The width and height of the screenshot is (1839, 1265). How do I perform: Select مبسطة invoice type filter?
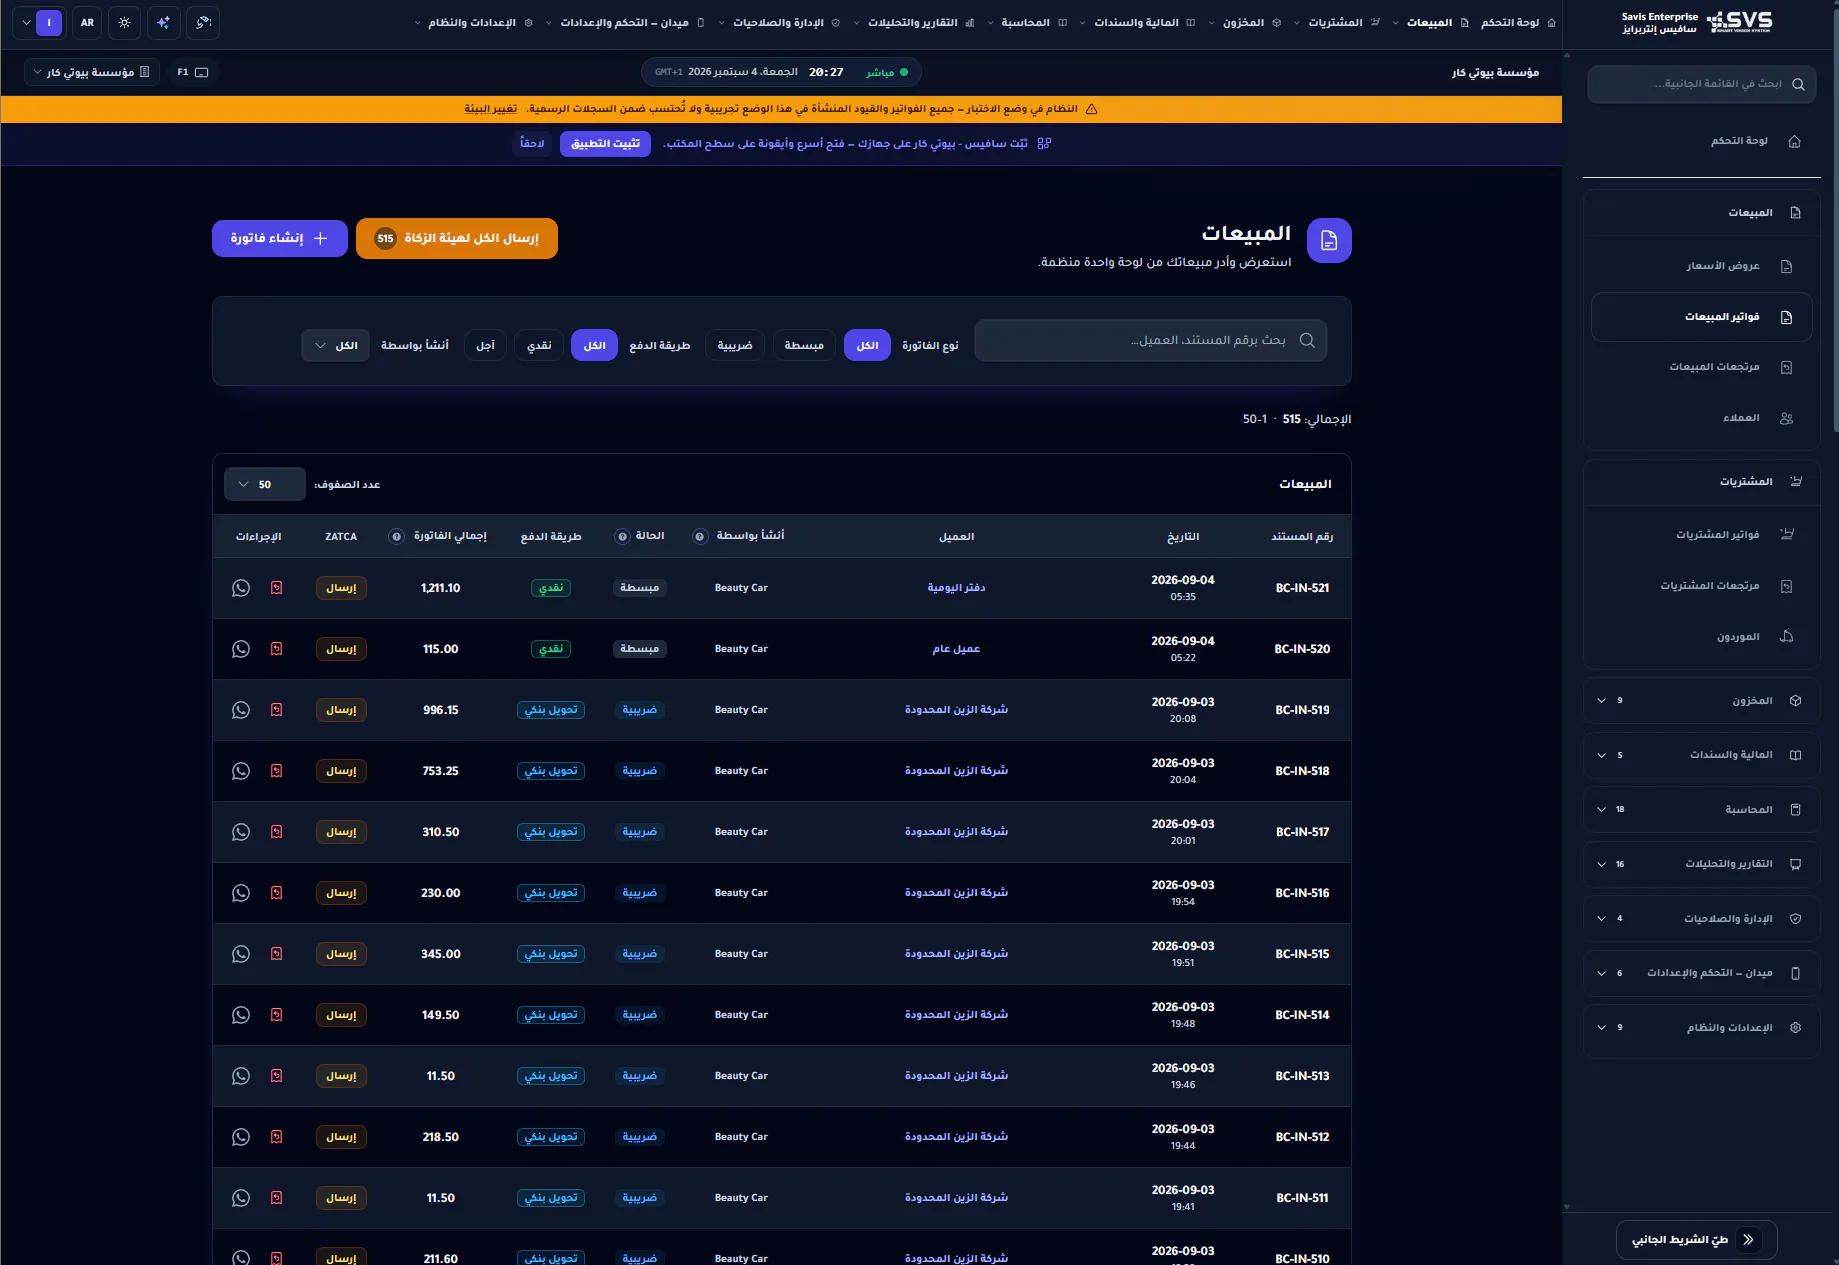804,345
